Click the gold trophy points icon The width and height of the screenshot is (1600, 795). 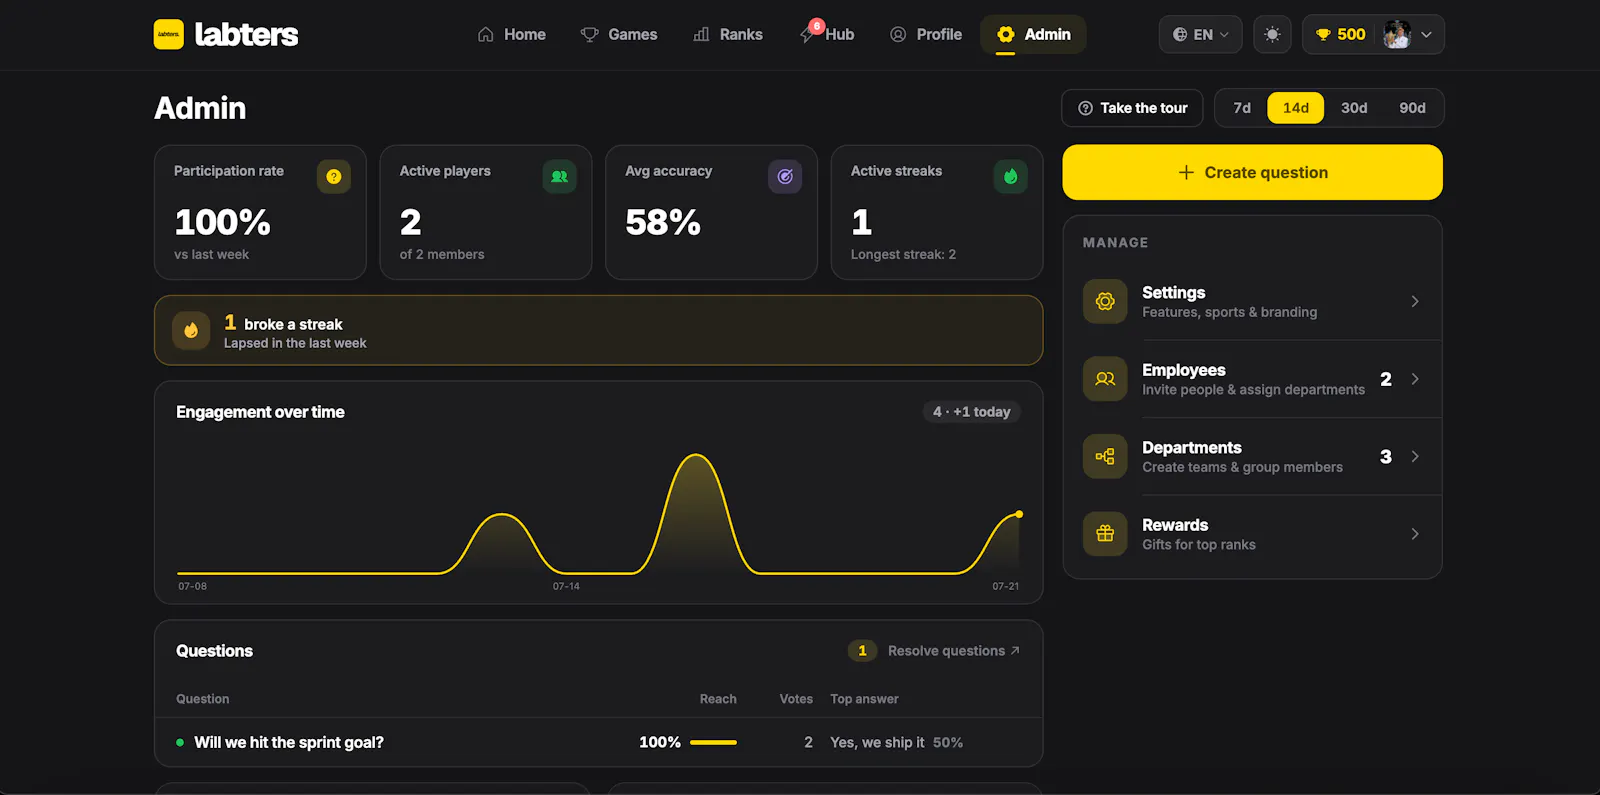click(1323, 34)
